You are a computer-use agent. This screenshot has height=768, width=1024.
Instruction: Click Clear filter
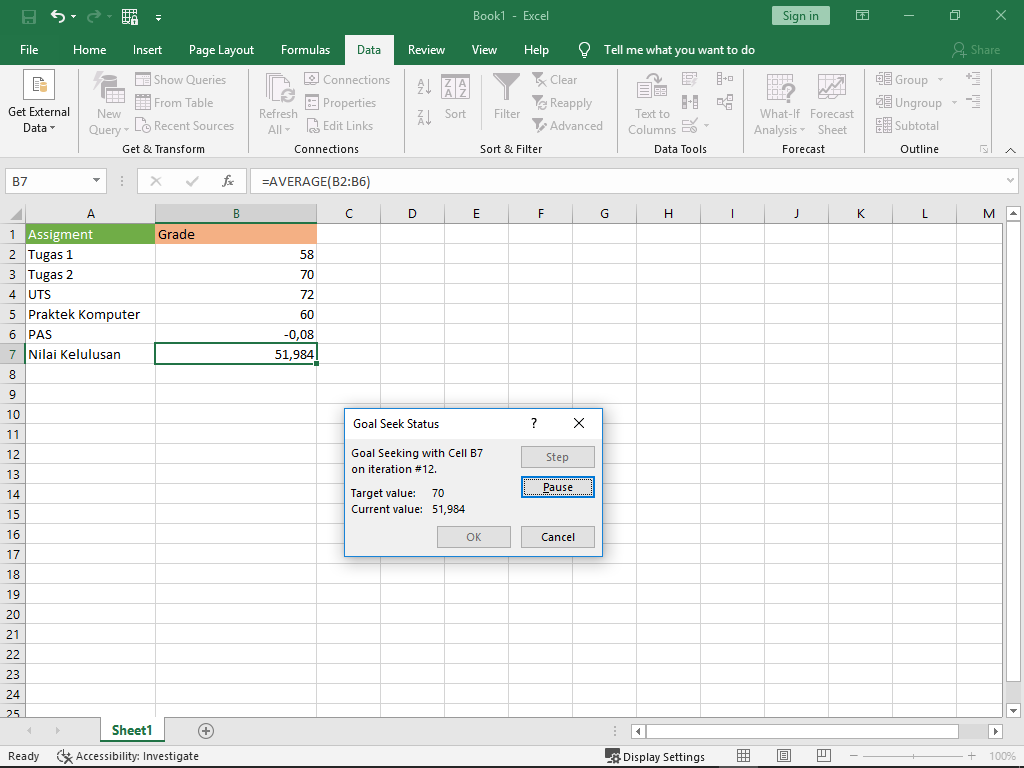[x=554, y=80]
